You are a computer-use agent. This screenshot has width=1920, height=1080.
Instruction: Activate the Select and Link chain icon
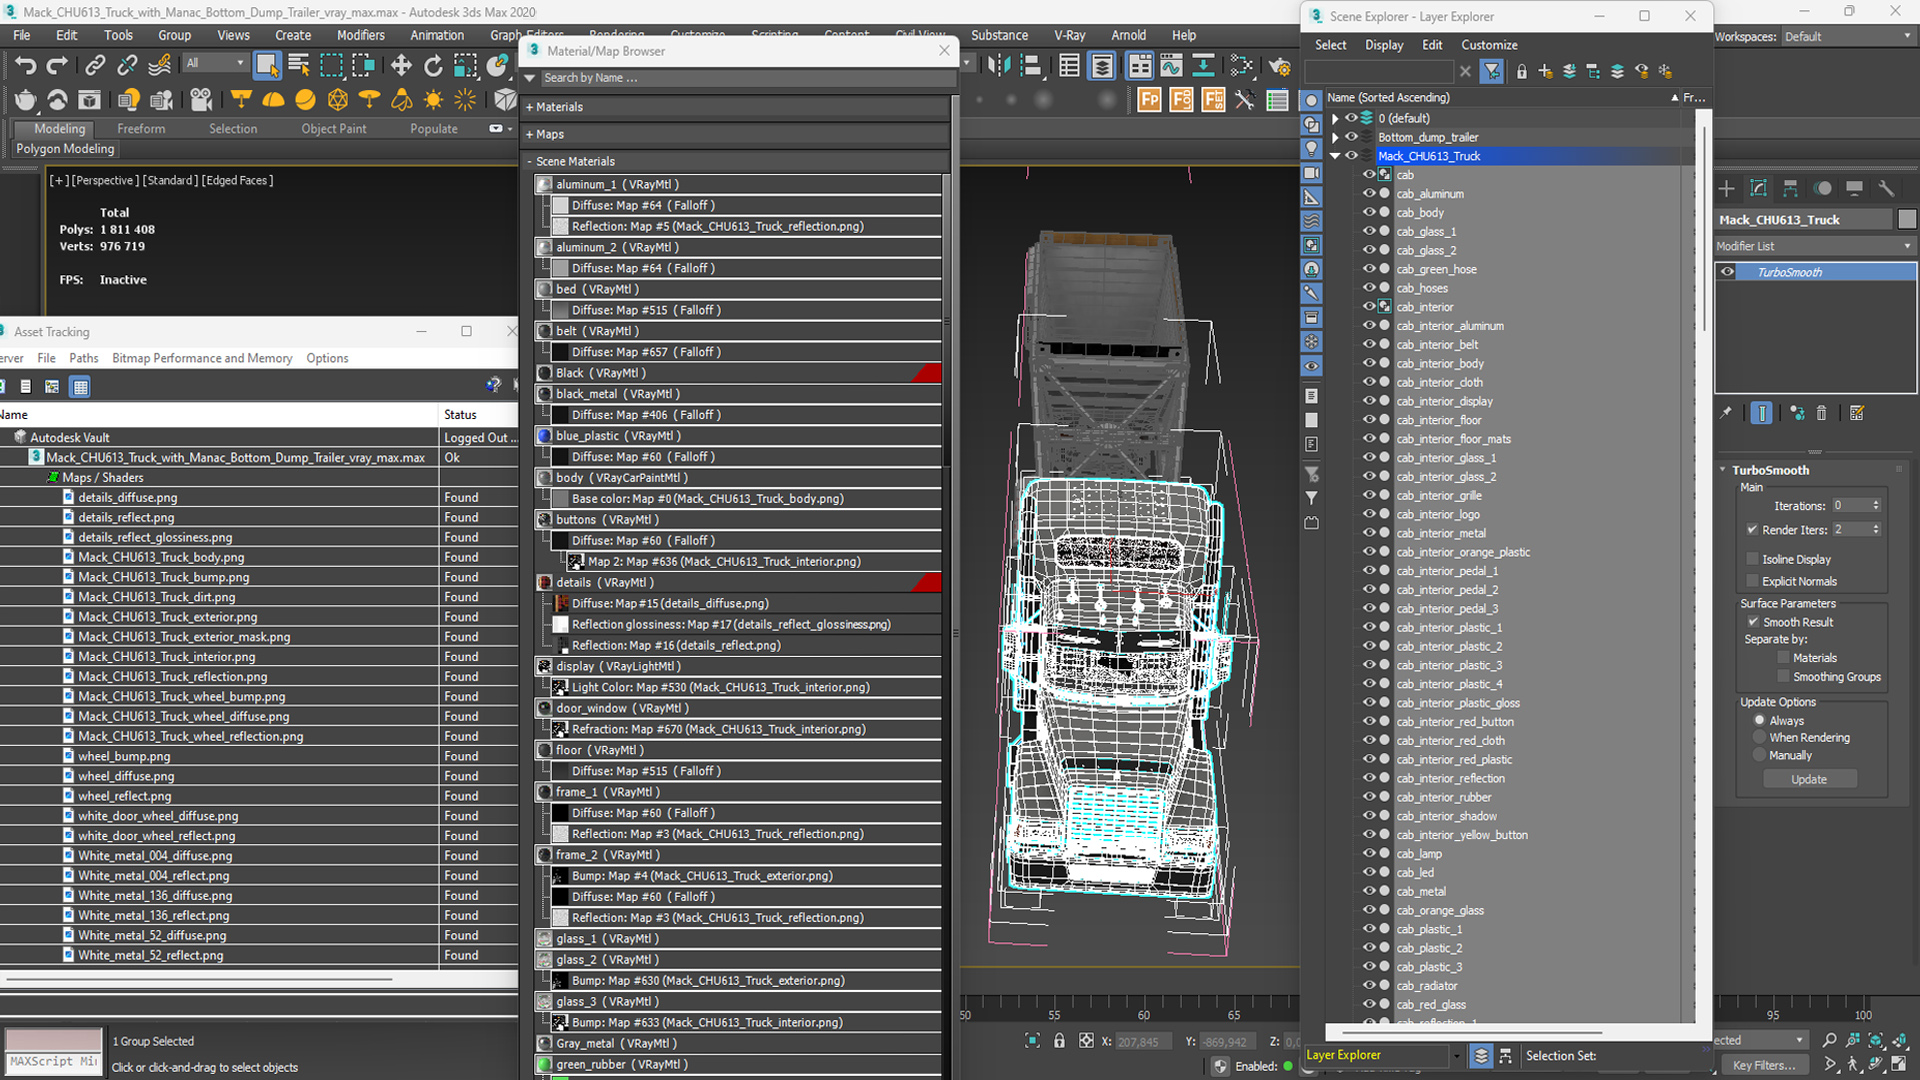(x=95, y=66)
